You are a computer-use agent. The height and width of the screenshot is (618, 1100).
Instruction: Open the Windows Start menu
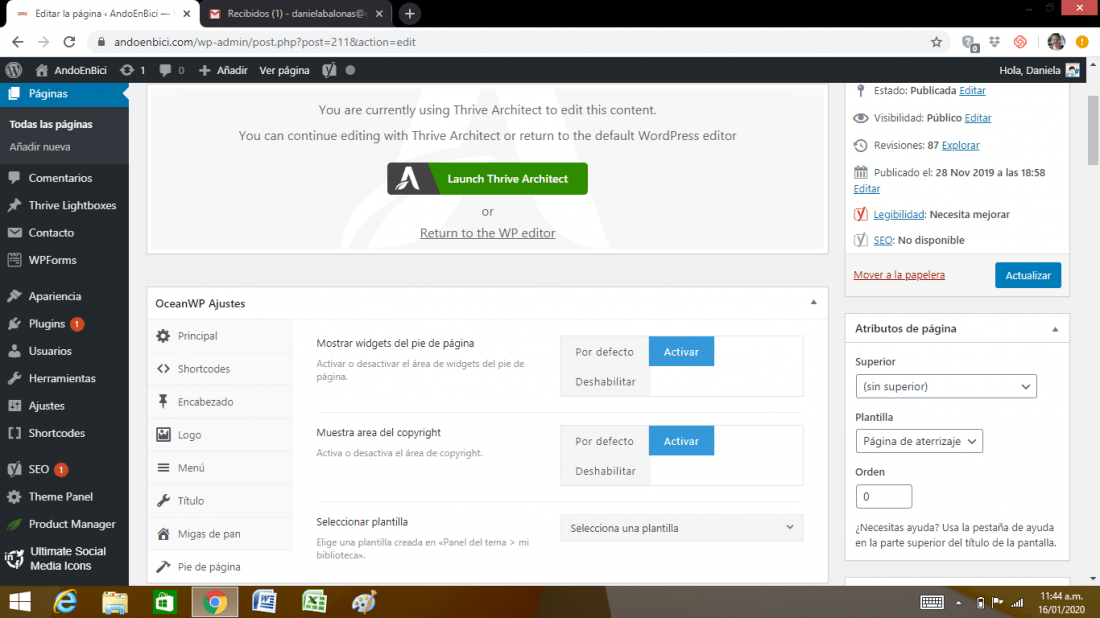[20, 602]
